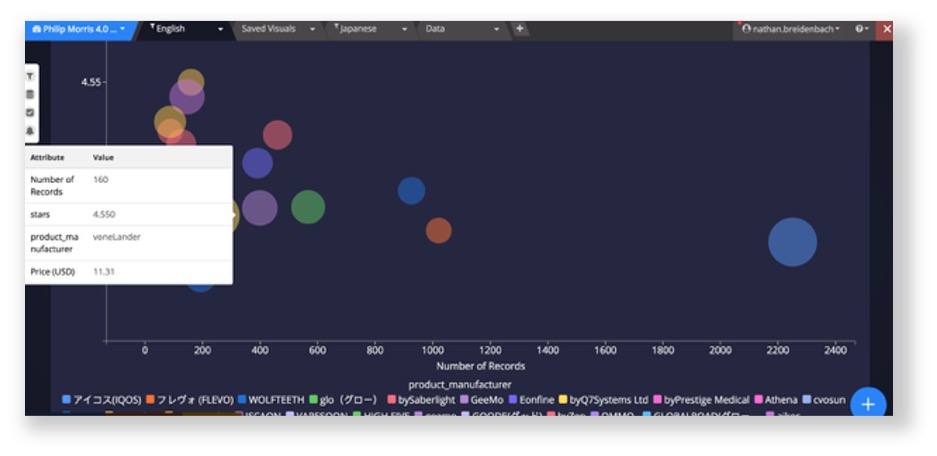The width and height of the screenshot is (937, 456).
Task: Open the bell alerts icon in left toolbar
Action: pyautogui.click(x=30, y=131)
